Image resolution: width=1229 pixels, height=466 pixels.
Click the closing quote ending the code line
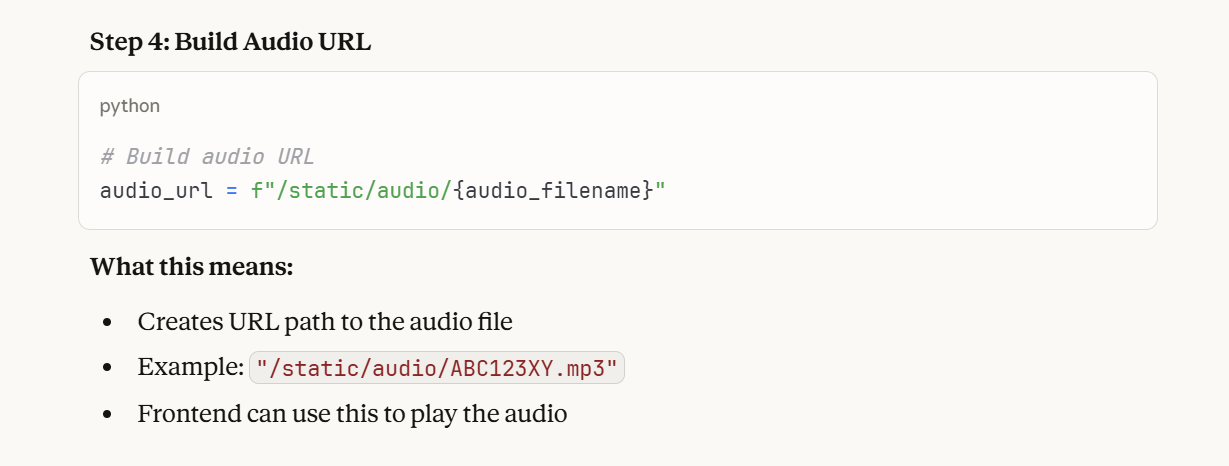coord(660,189)
